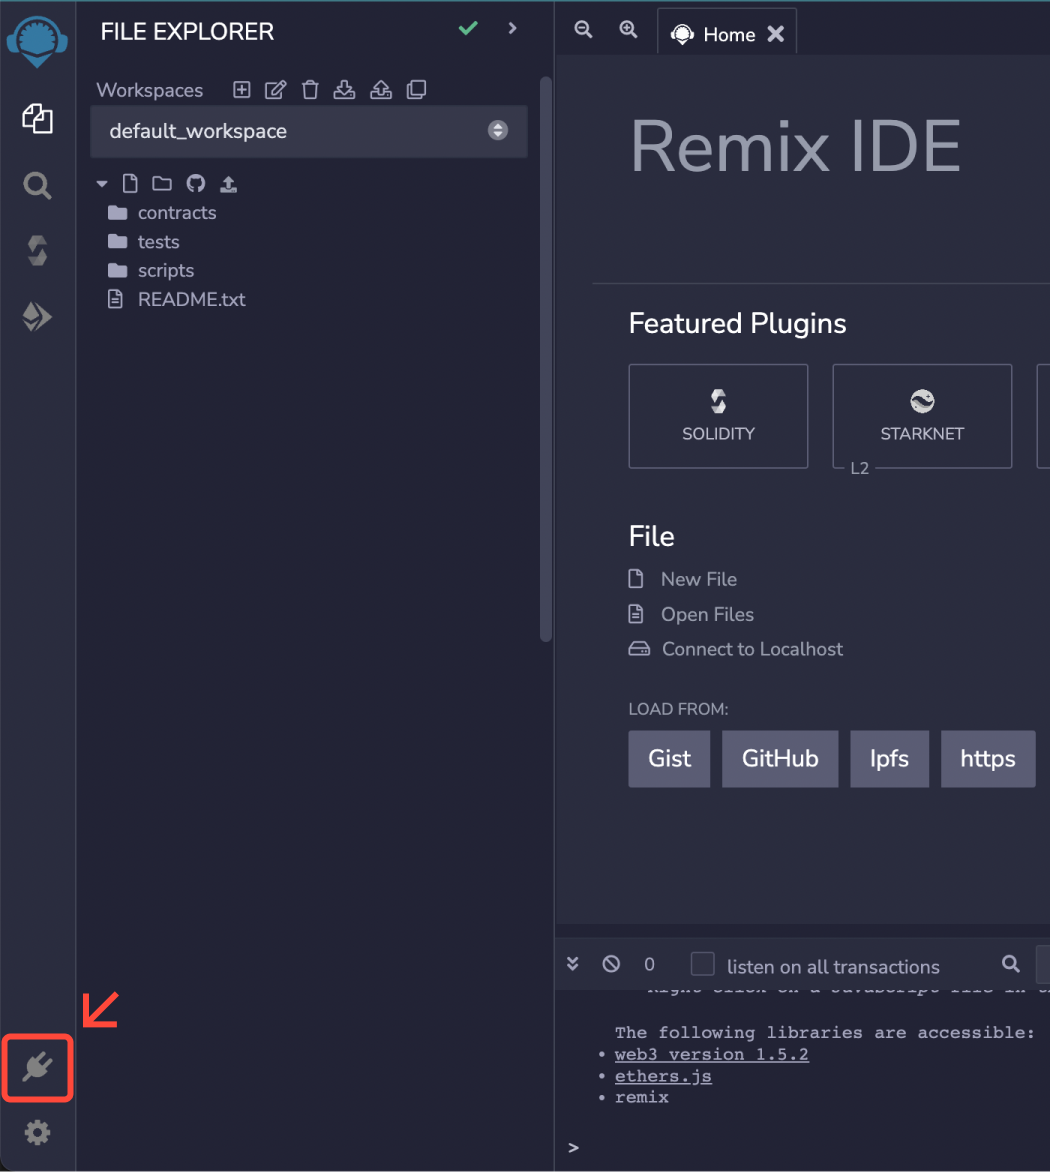This screenshot has width=1050, height=1172.
Task: Click the FILE EXPLORER title
Action: (188, 31)
